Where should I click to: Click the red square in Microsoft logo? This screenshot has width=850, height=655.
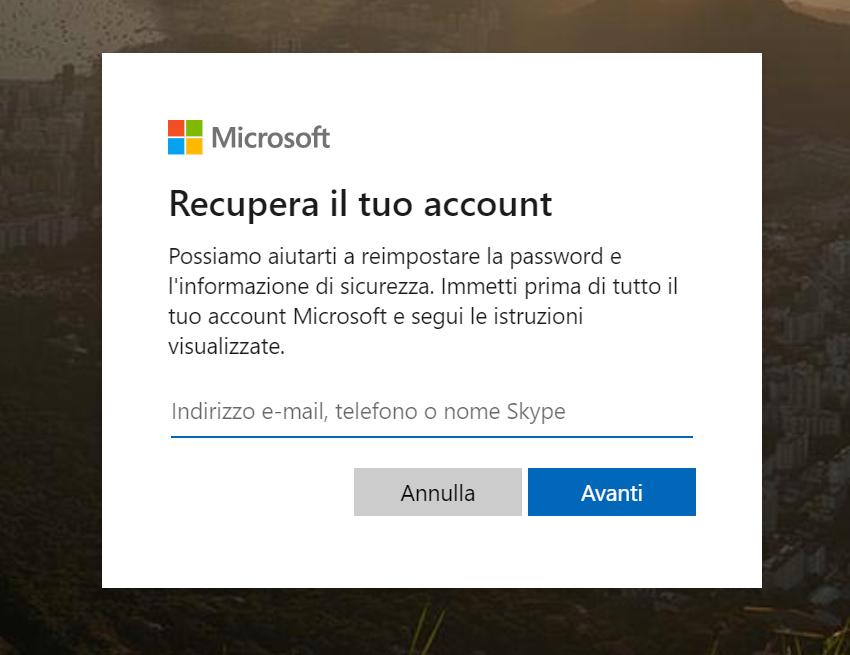point(176,128)
